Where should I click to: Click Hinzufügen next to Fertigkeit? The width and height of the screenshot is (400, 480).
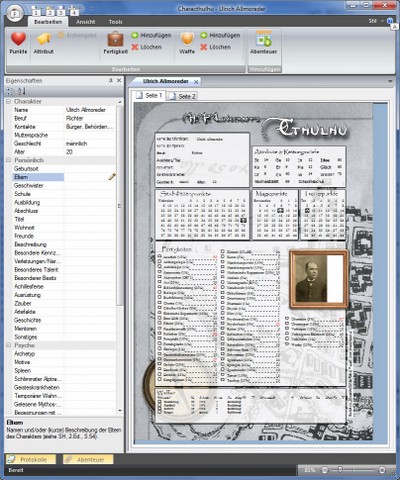[151, 35]
